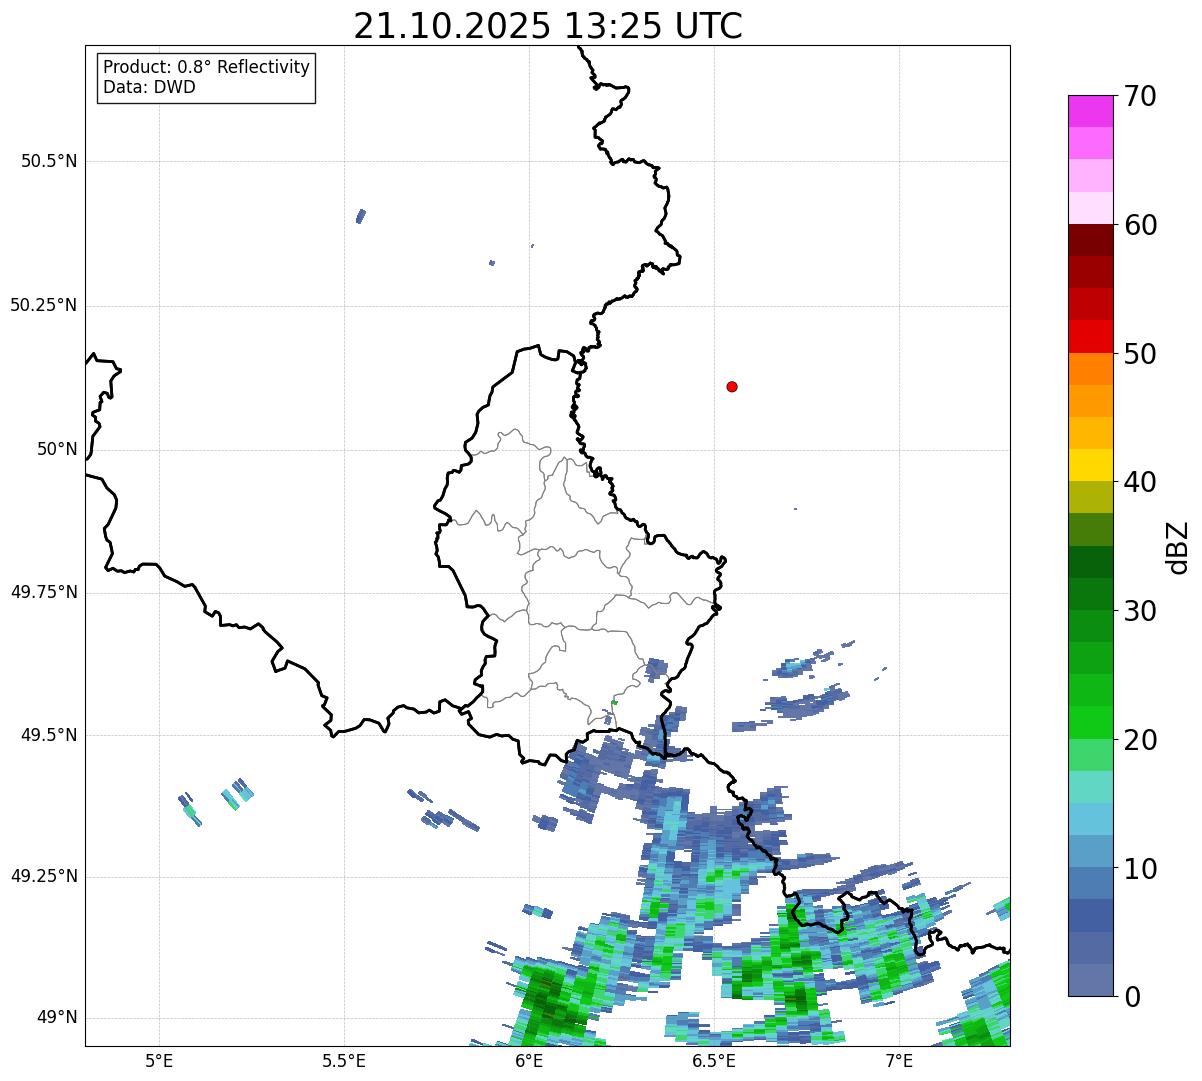
Task: Click the 49.25°N latitude label
Action: (44, 876)
